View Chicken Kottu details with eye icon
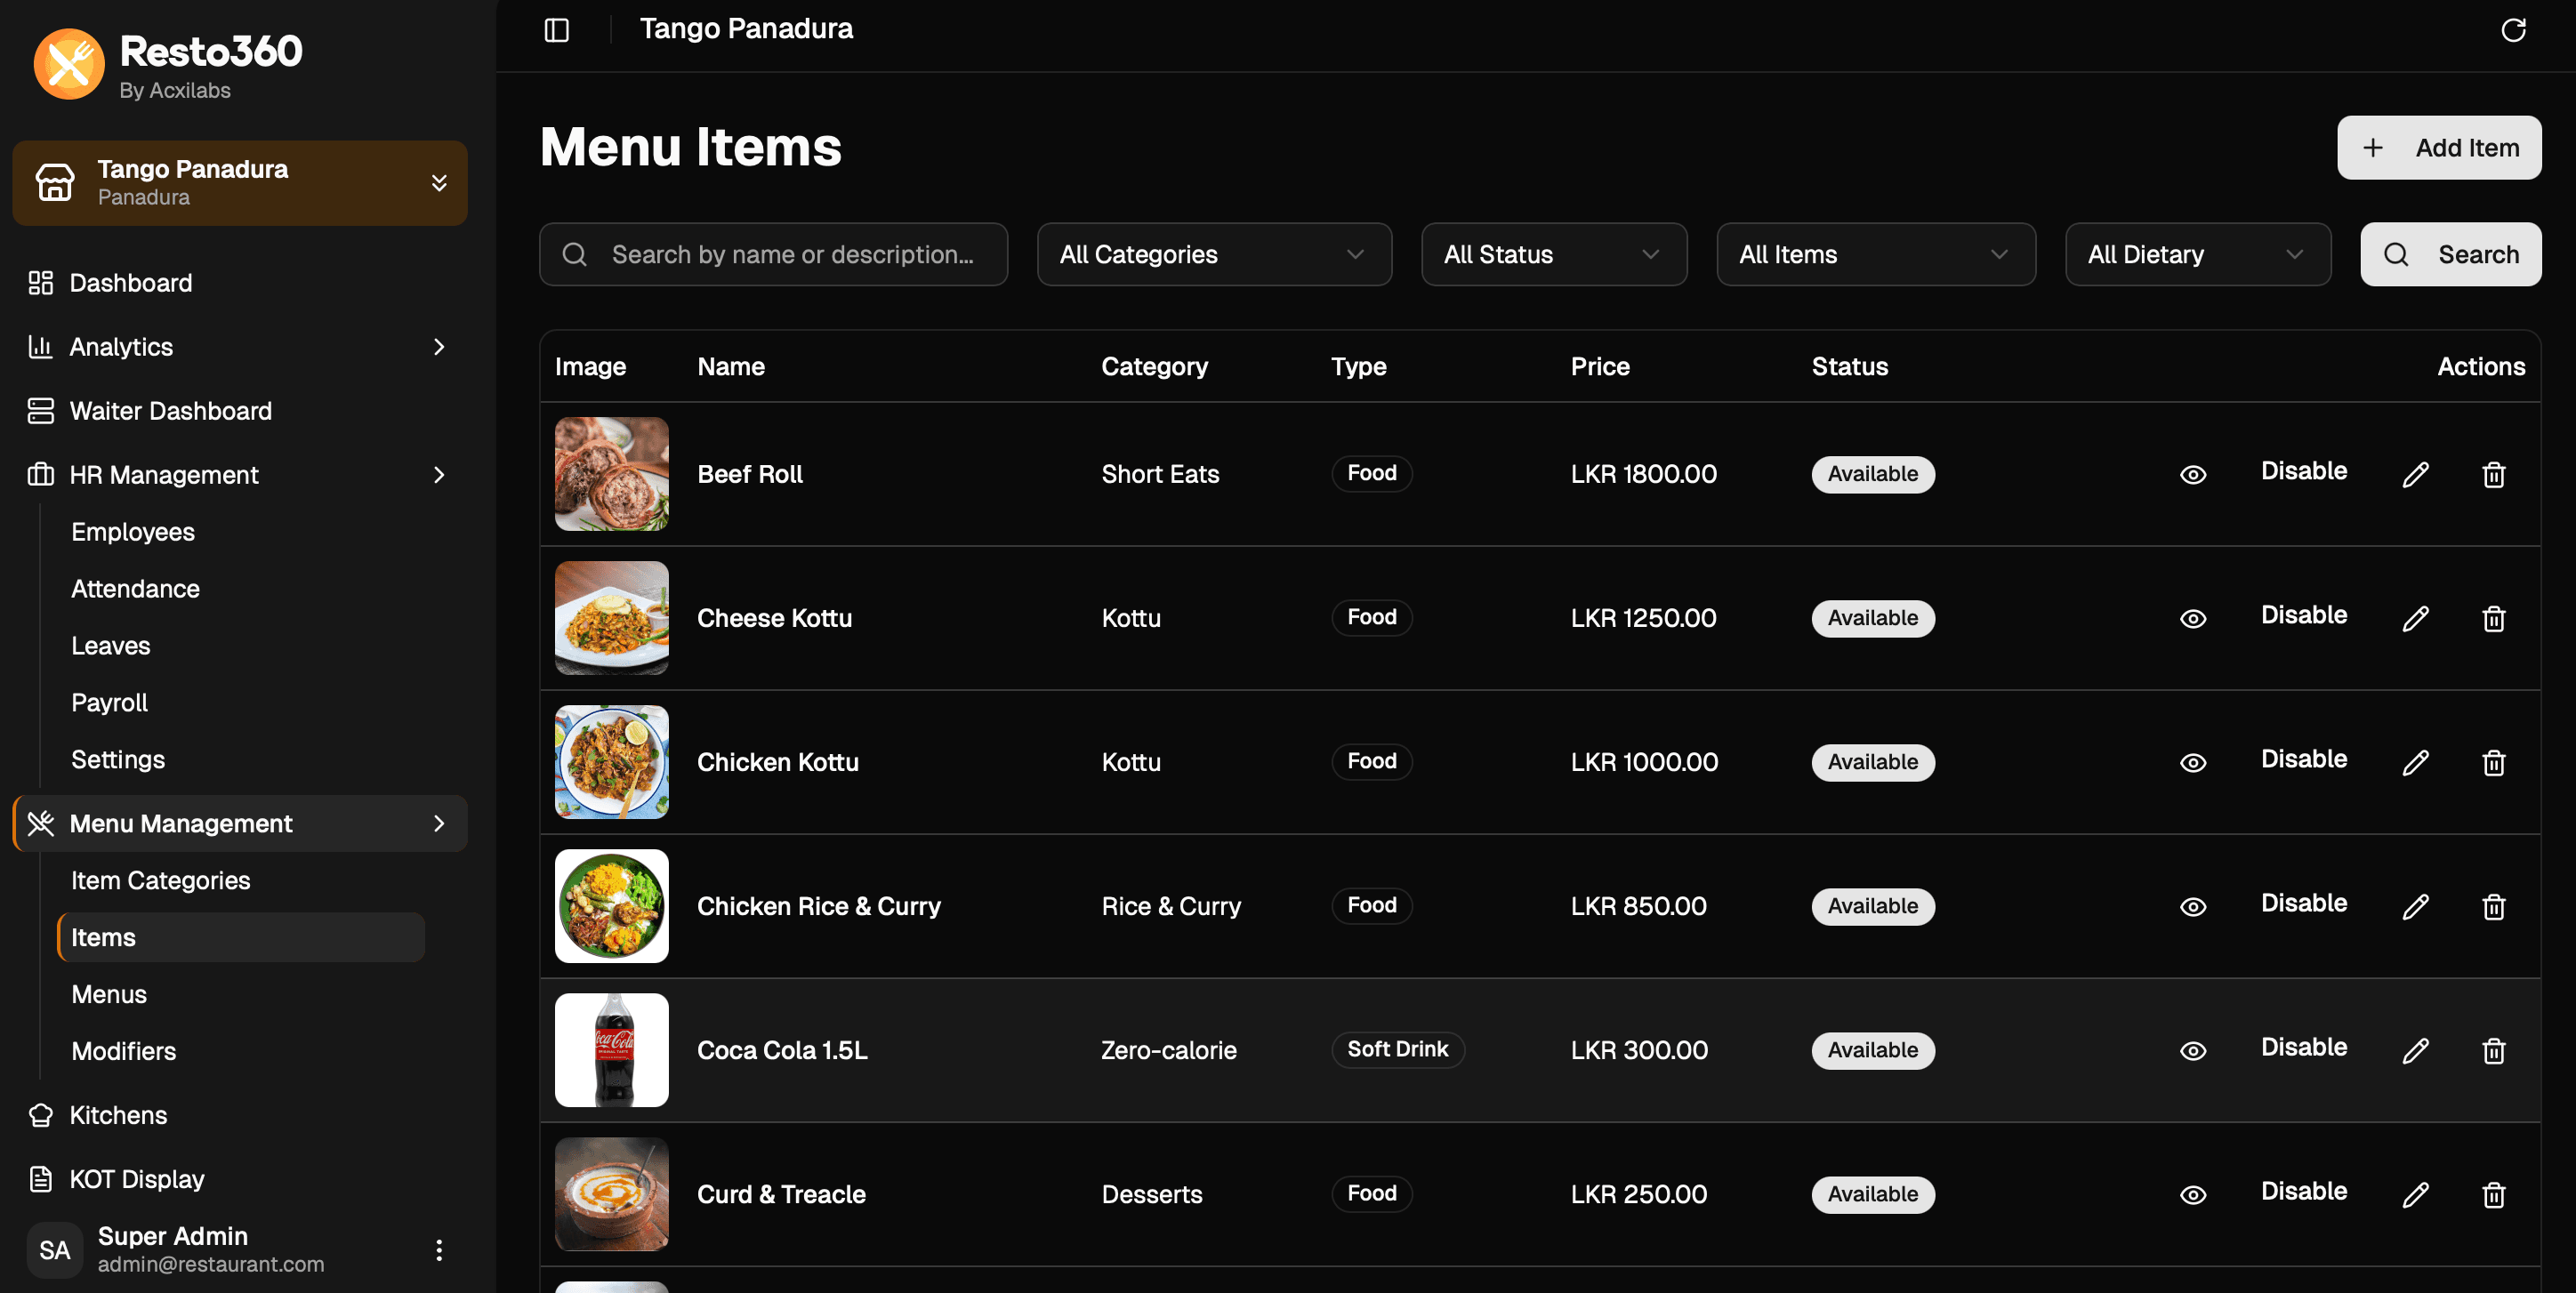Image resolution: width=2576 pixels, height=1293 pixels. click(x=2193, y=762)
